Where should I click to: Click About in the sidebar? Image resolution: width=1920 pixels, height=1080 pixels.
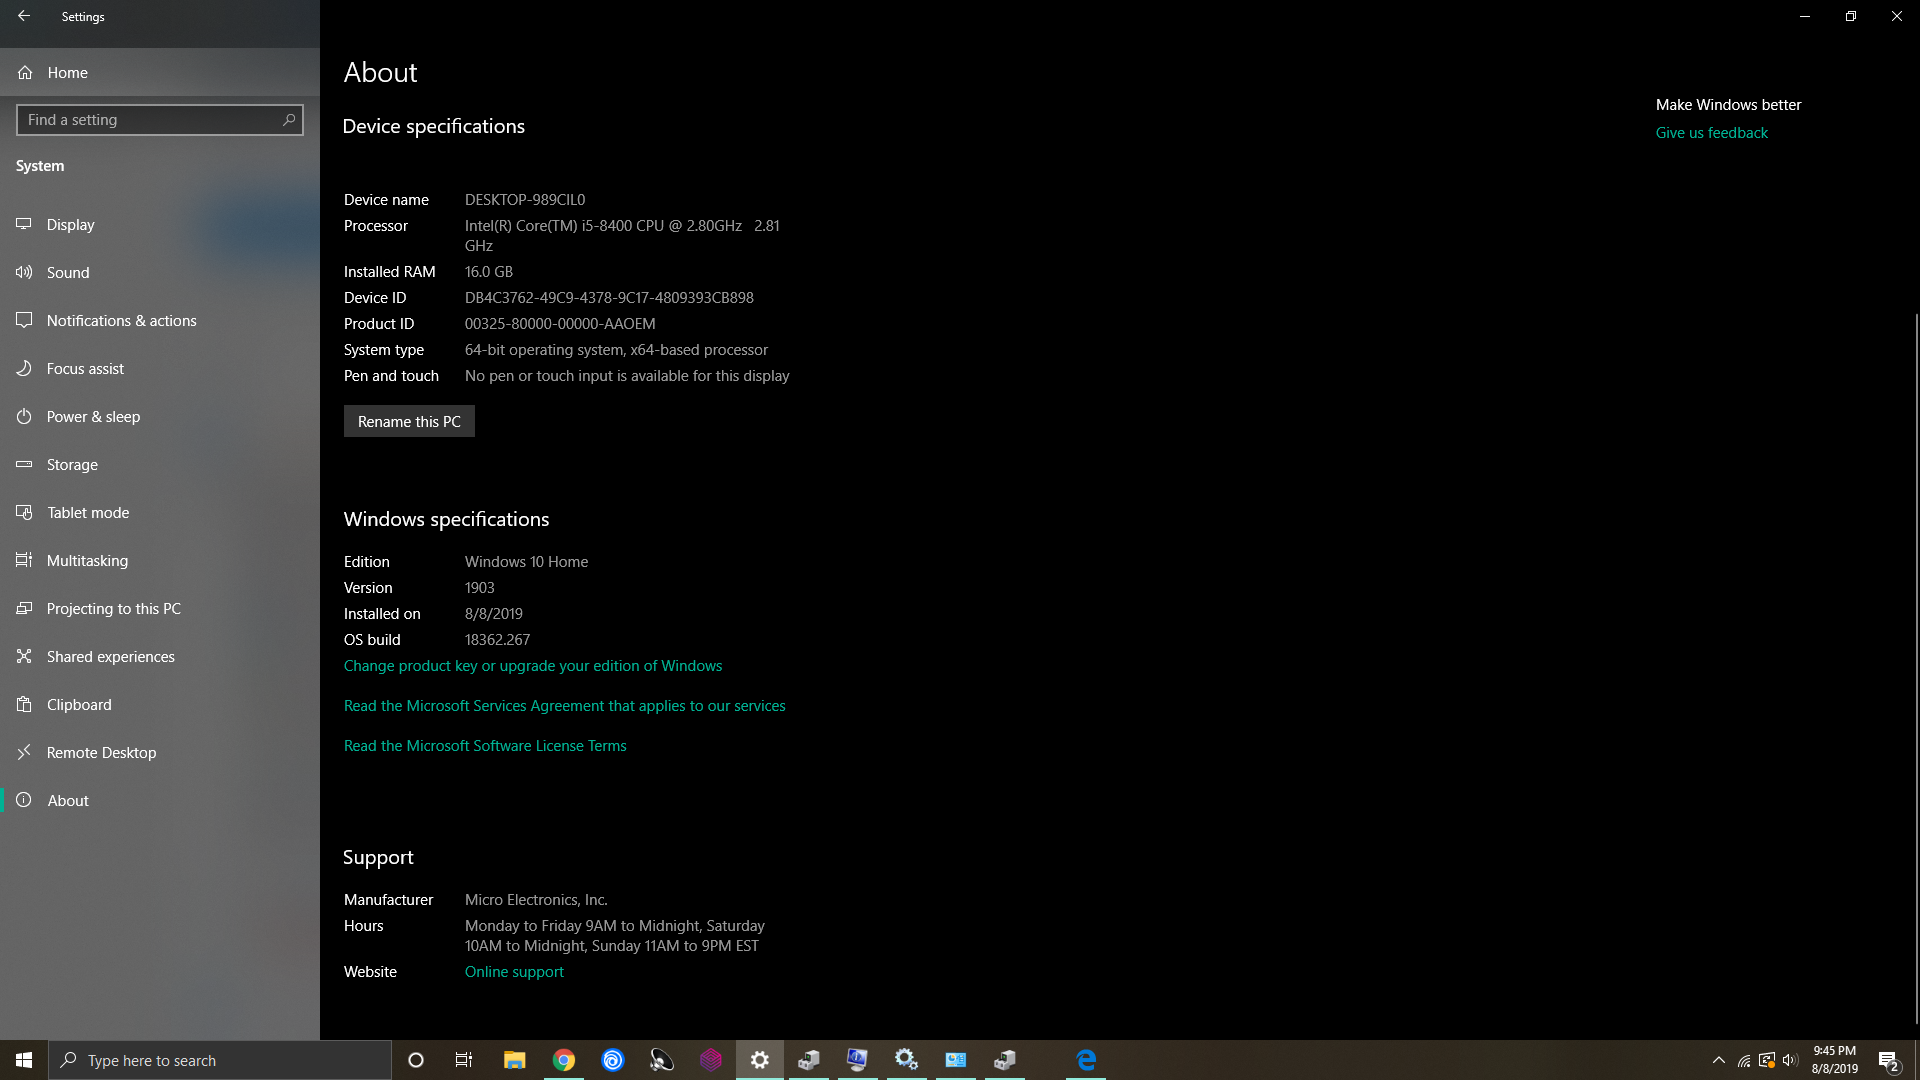(67, 800)
